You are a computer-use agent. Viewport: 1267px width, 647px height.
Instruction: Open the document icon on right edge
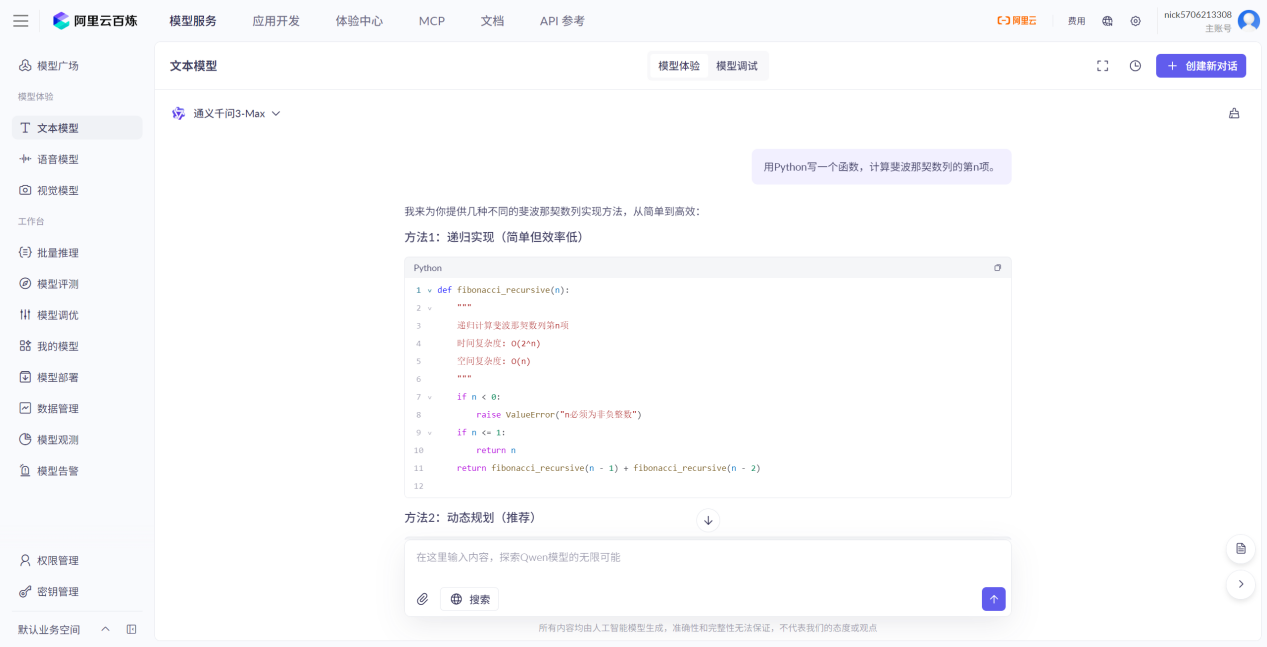coord(1241,549)
